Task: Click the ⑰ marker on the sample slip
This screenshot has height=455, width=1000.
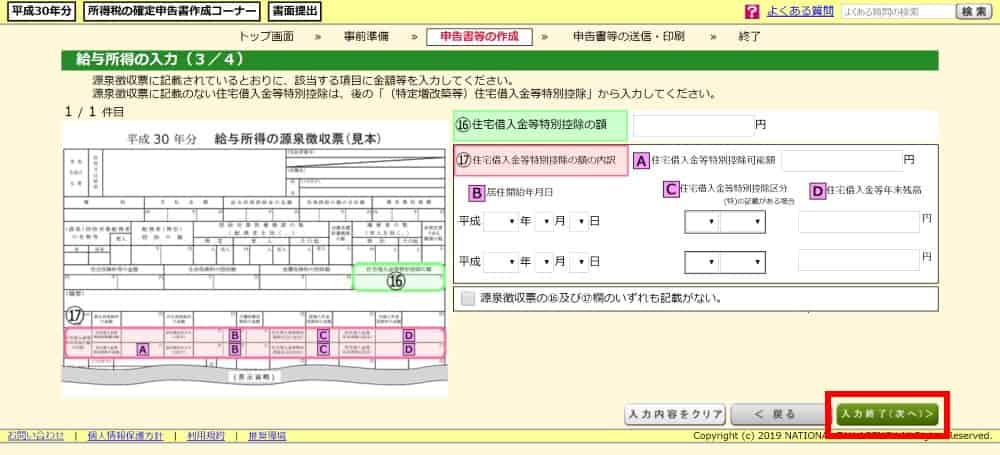Action: pyautogui.click(x=74, y=316)
